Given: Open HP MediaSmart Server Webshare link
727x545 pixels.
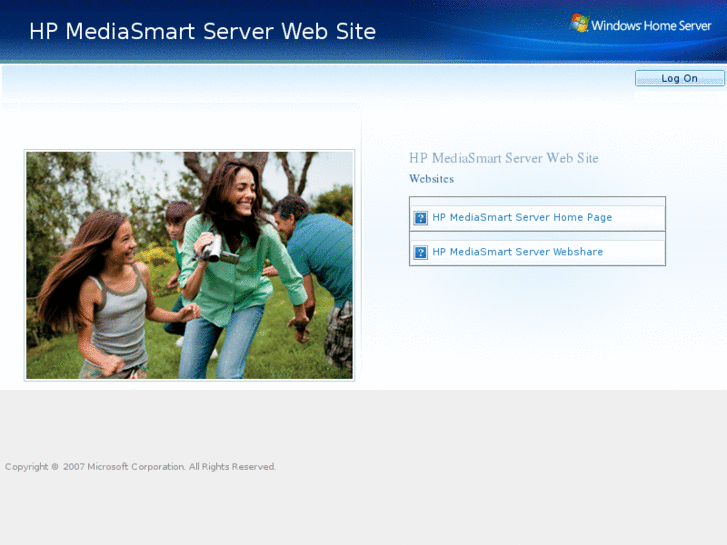Looking at the screenshot, I should click(517, 252).
